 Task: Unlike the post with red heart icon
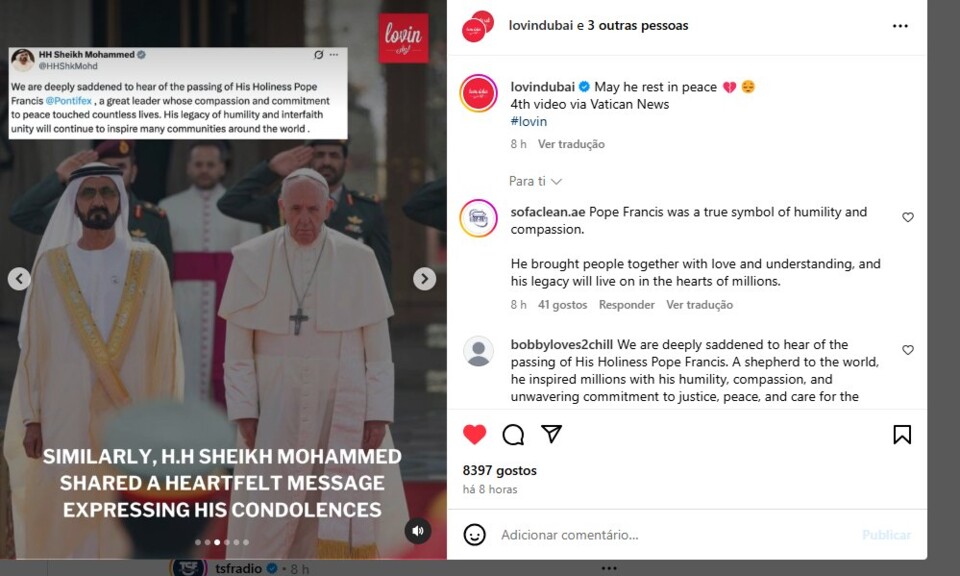pyautogui.click(x=474, y=435)
